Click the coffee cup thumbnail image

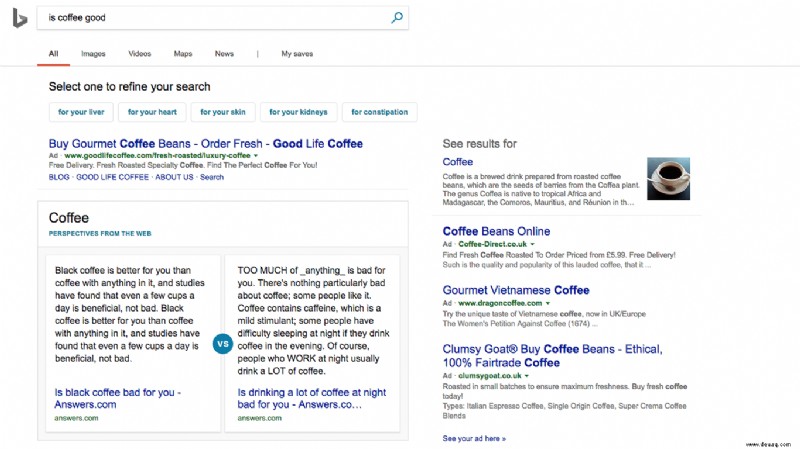click(668, 179)
